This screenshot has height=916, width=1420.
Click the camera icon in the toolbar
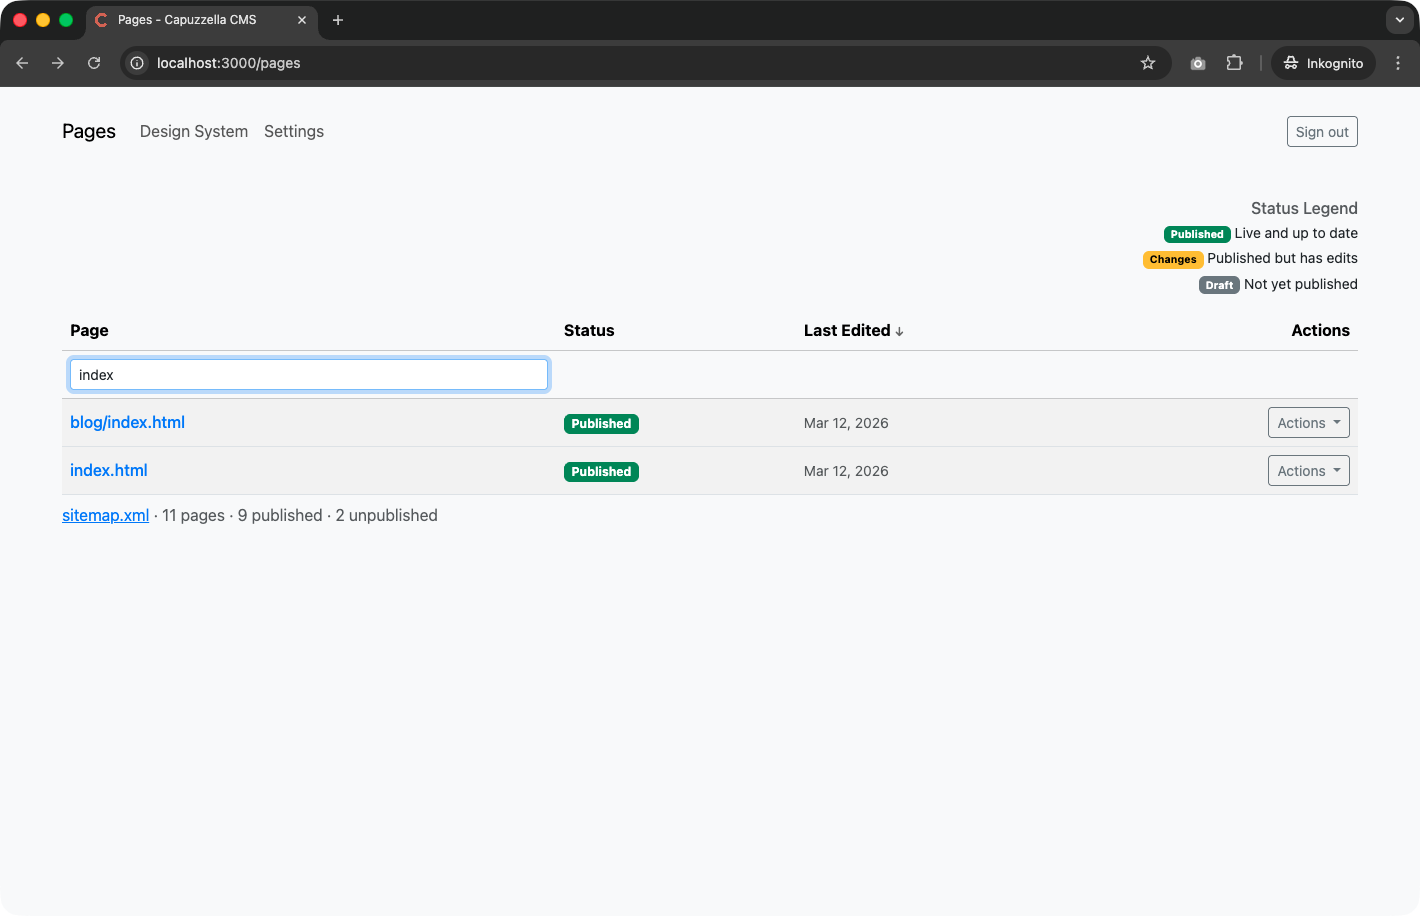click(1198, 63)
